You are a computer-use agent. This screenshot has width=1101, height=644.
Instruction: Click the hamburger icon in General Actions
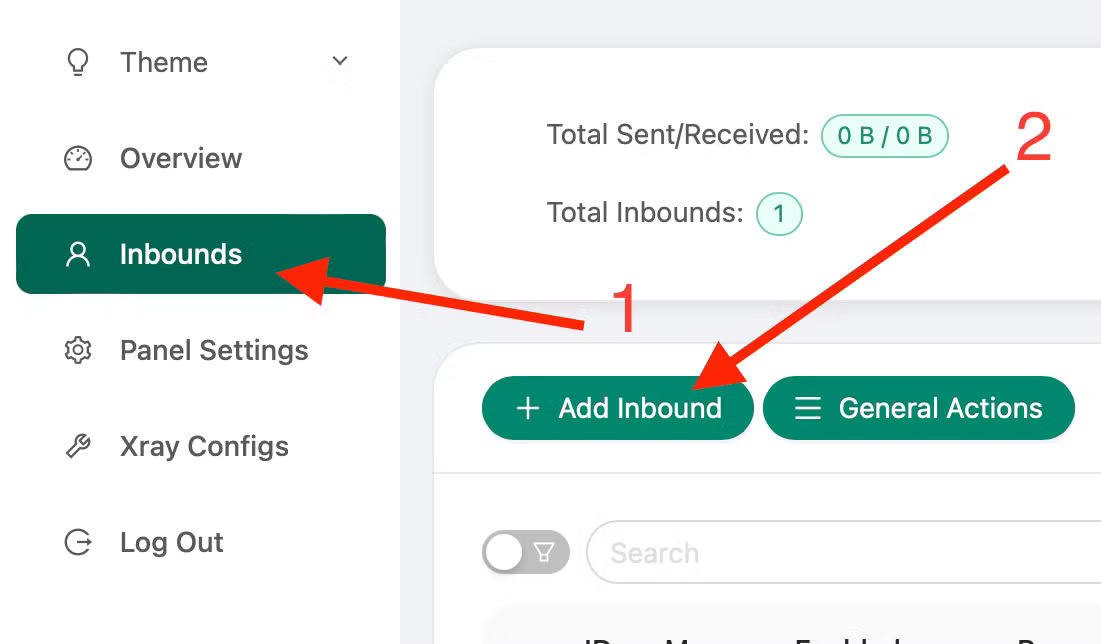pyautogui.click(x=808, y=408)
